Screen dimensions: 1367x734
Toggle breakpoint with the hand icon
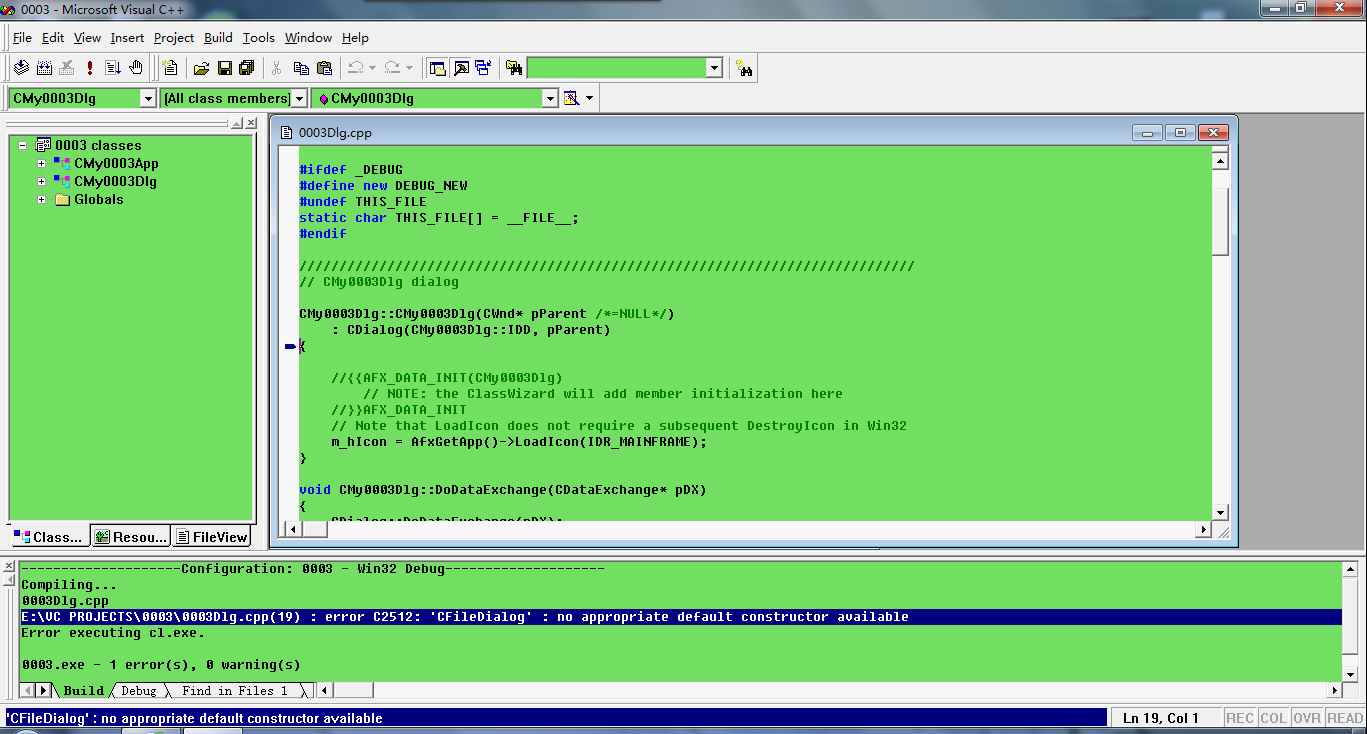[136, 68]
